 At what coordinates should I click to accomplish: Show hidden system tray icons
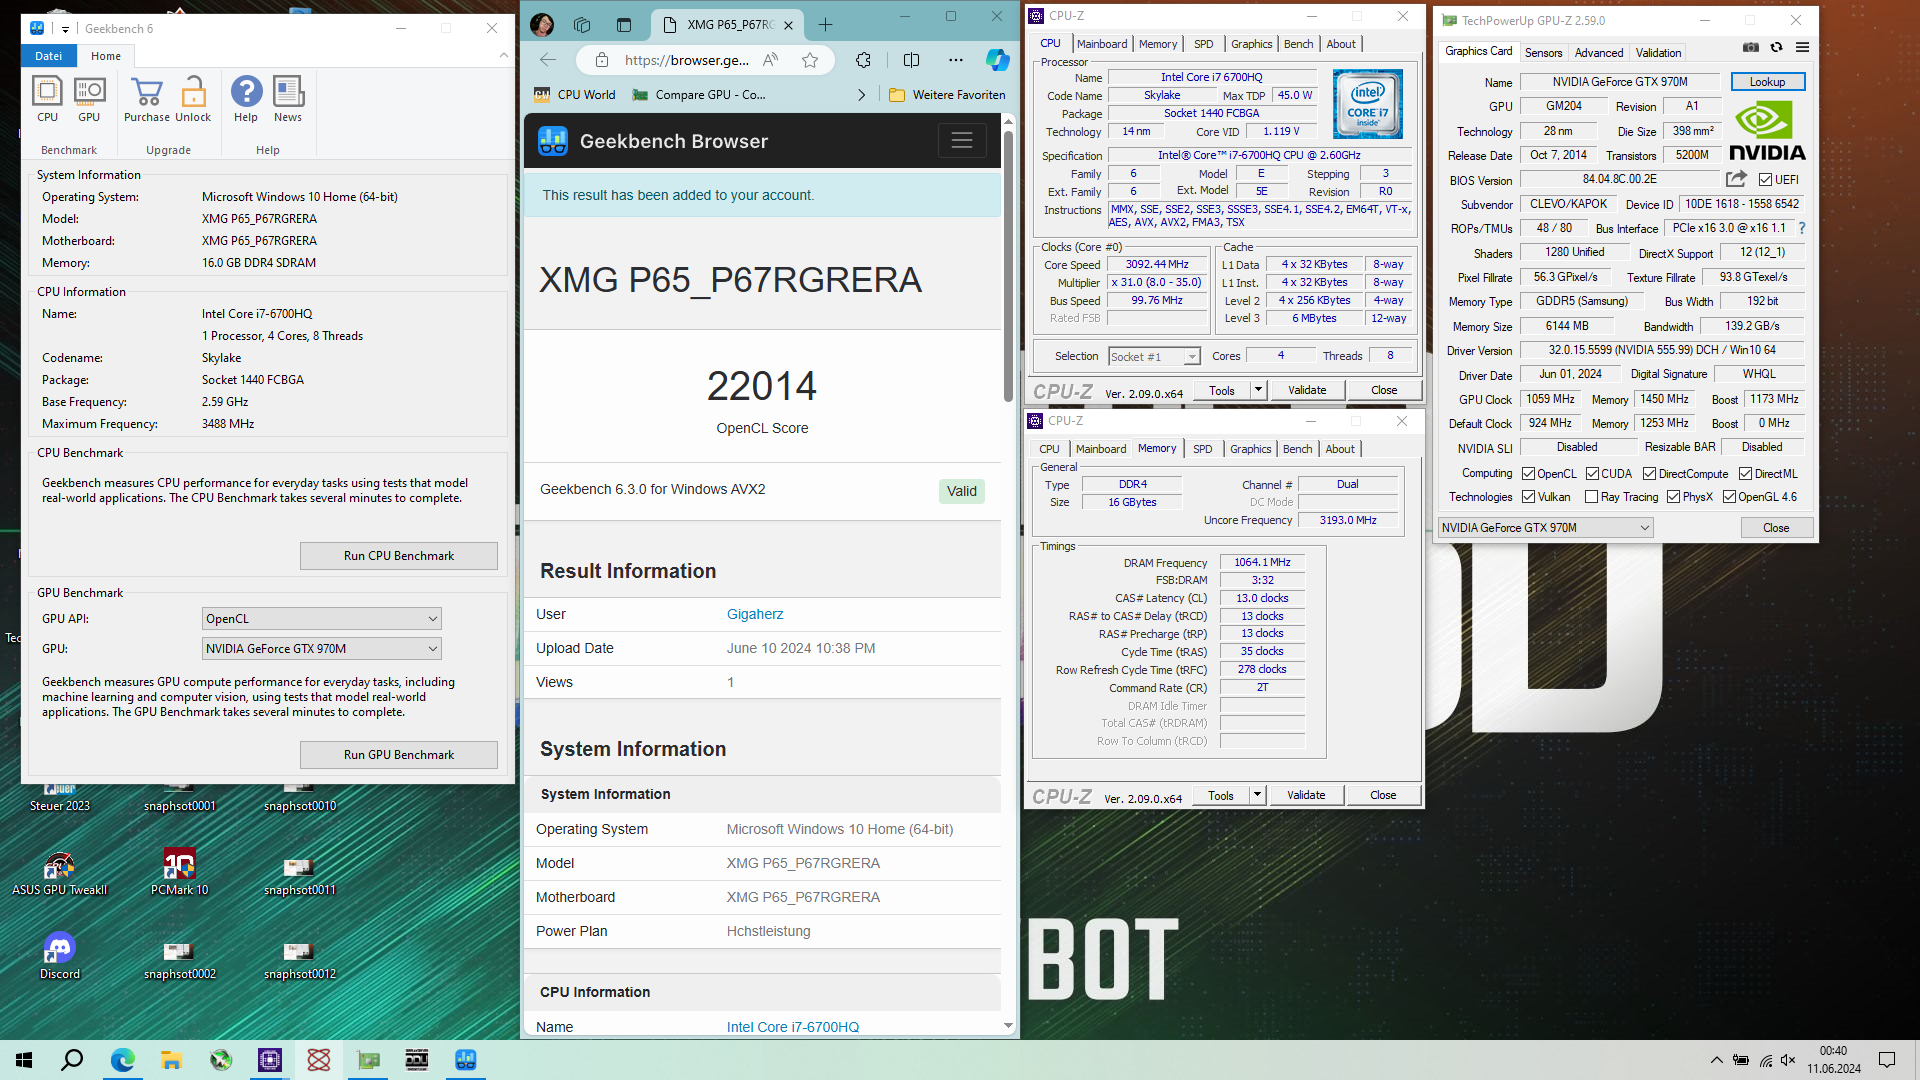tap(1716, 1060)
